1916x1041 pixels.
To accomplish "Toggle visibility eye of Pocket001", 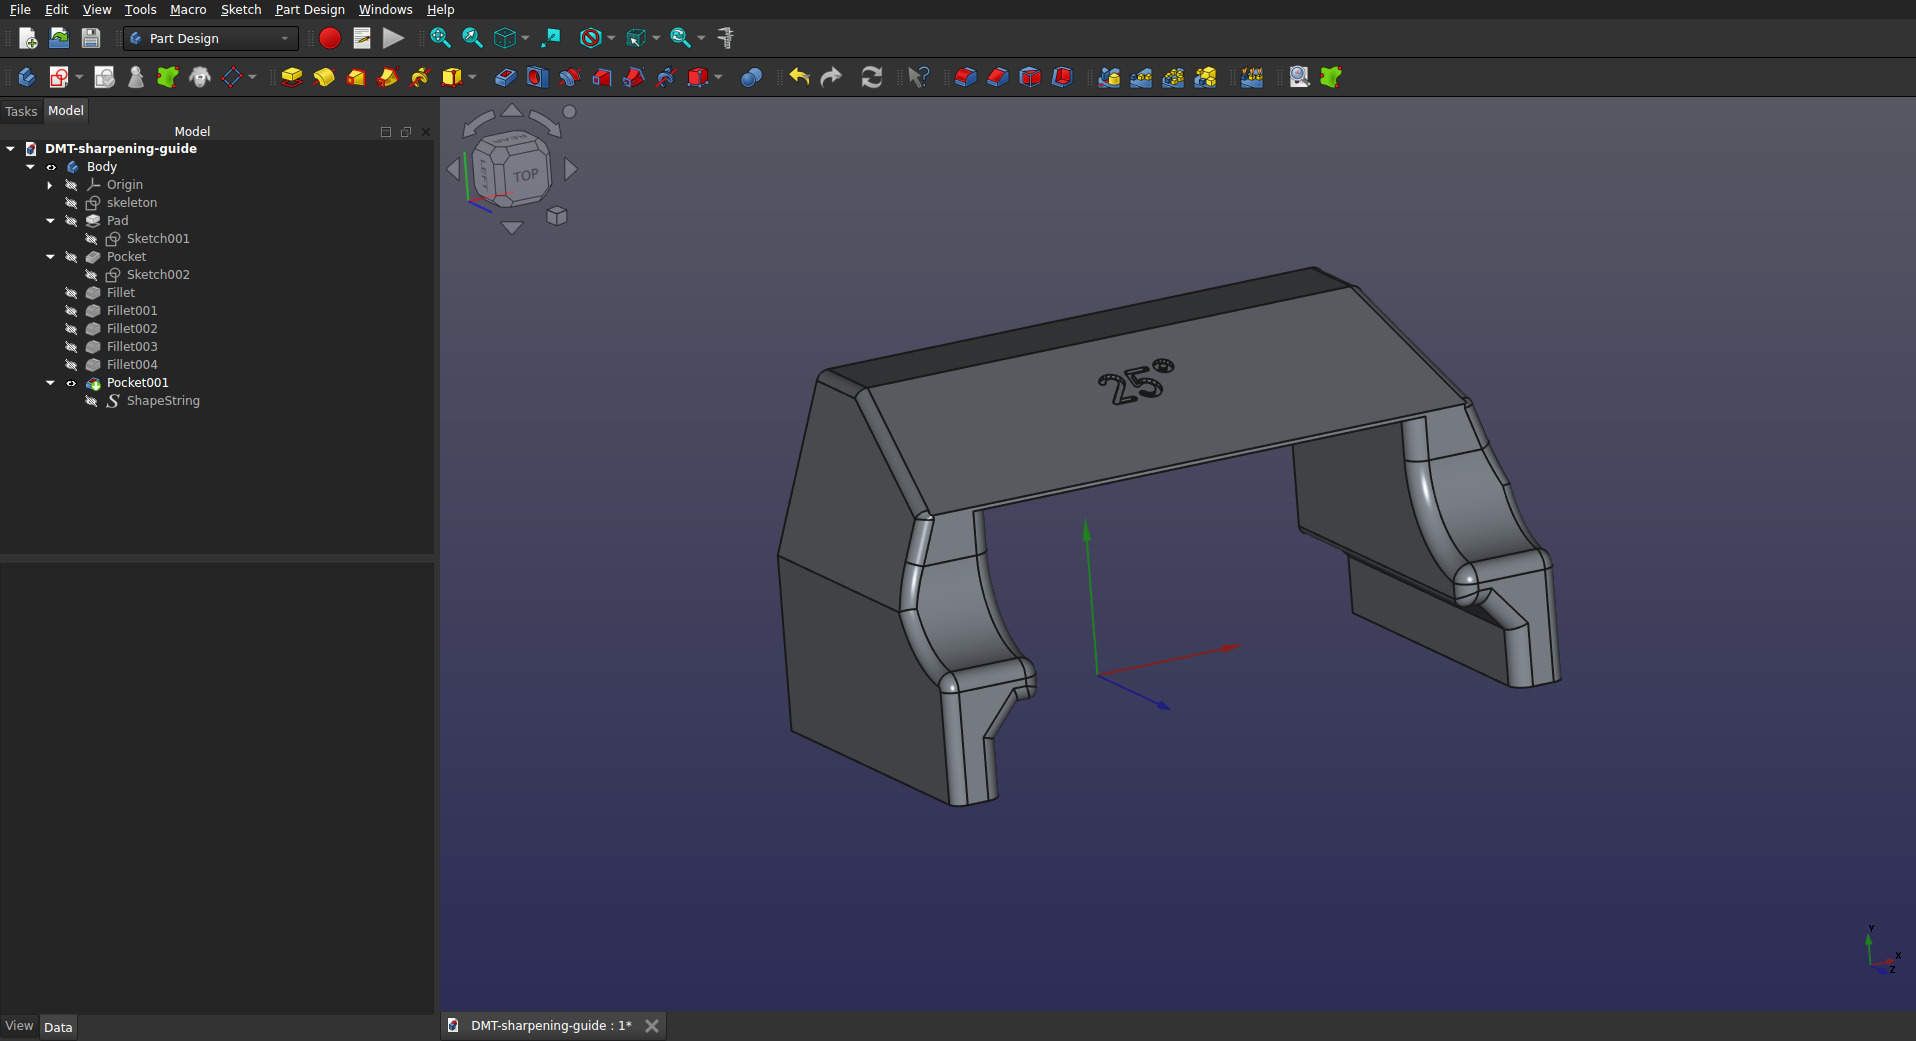I will [x=71, y=383].
